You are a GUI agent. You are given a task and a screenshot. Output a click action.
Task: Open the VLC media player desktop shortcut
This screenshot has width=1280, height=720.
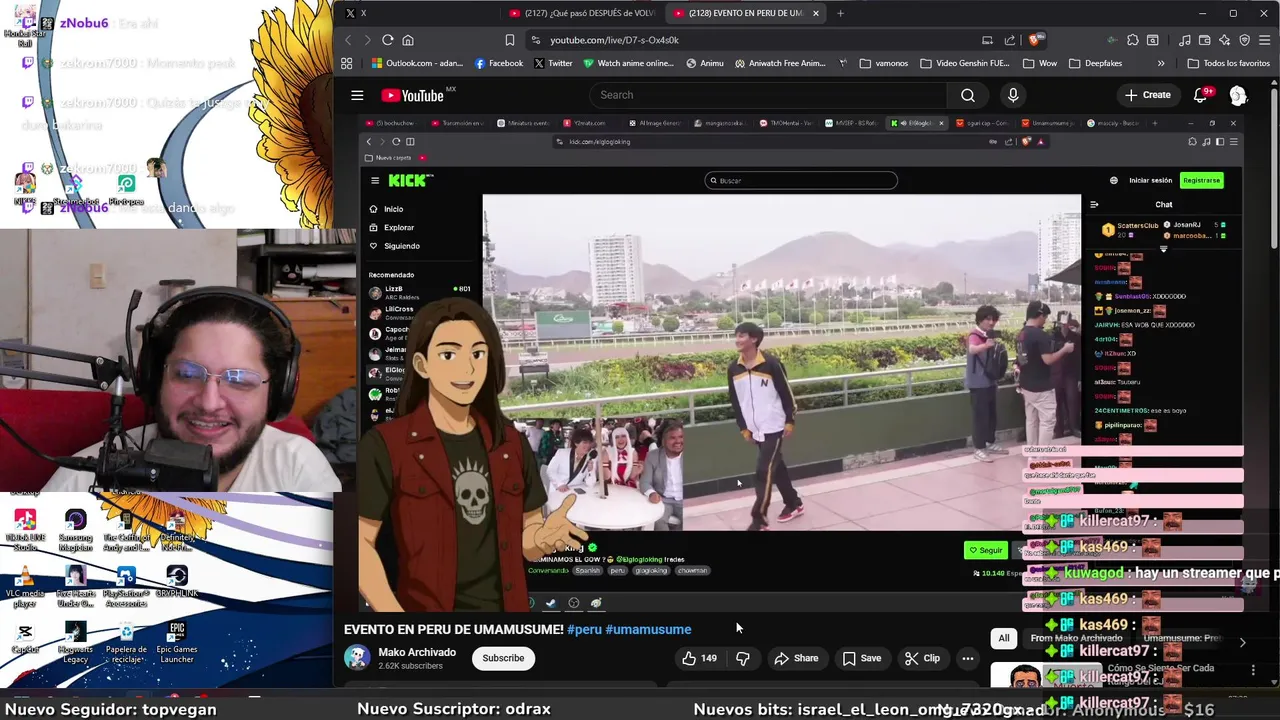(x=25, y=585)
